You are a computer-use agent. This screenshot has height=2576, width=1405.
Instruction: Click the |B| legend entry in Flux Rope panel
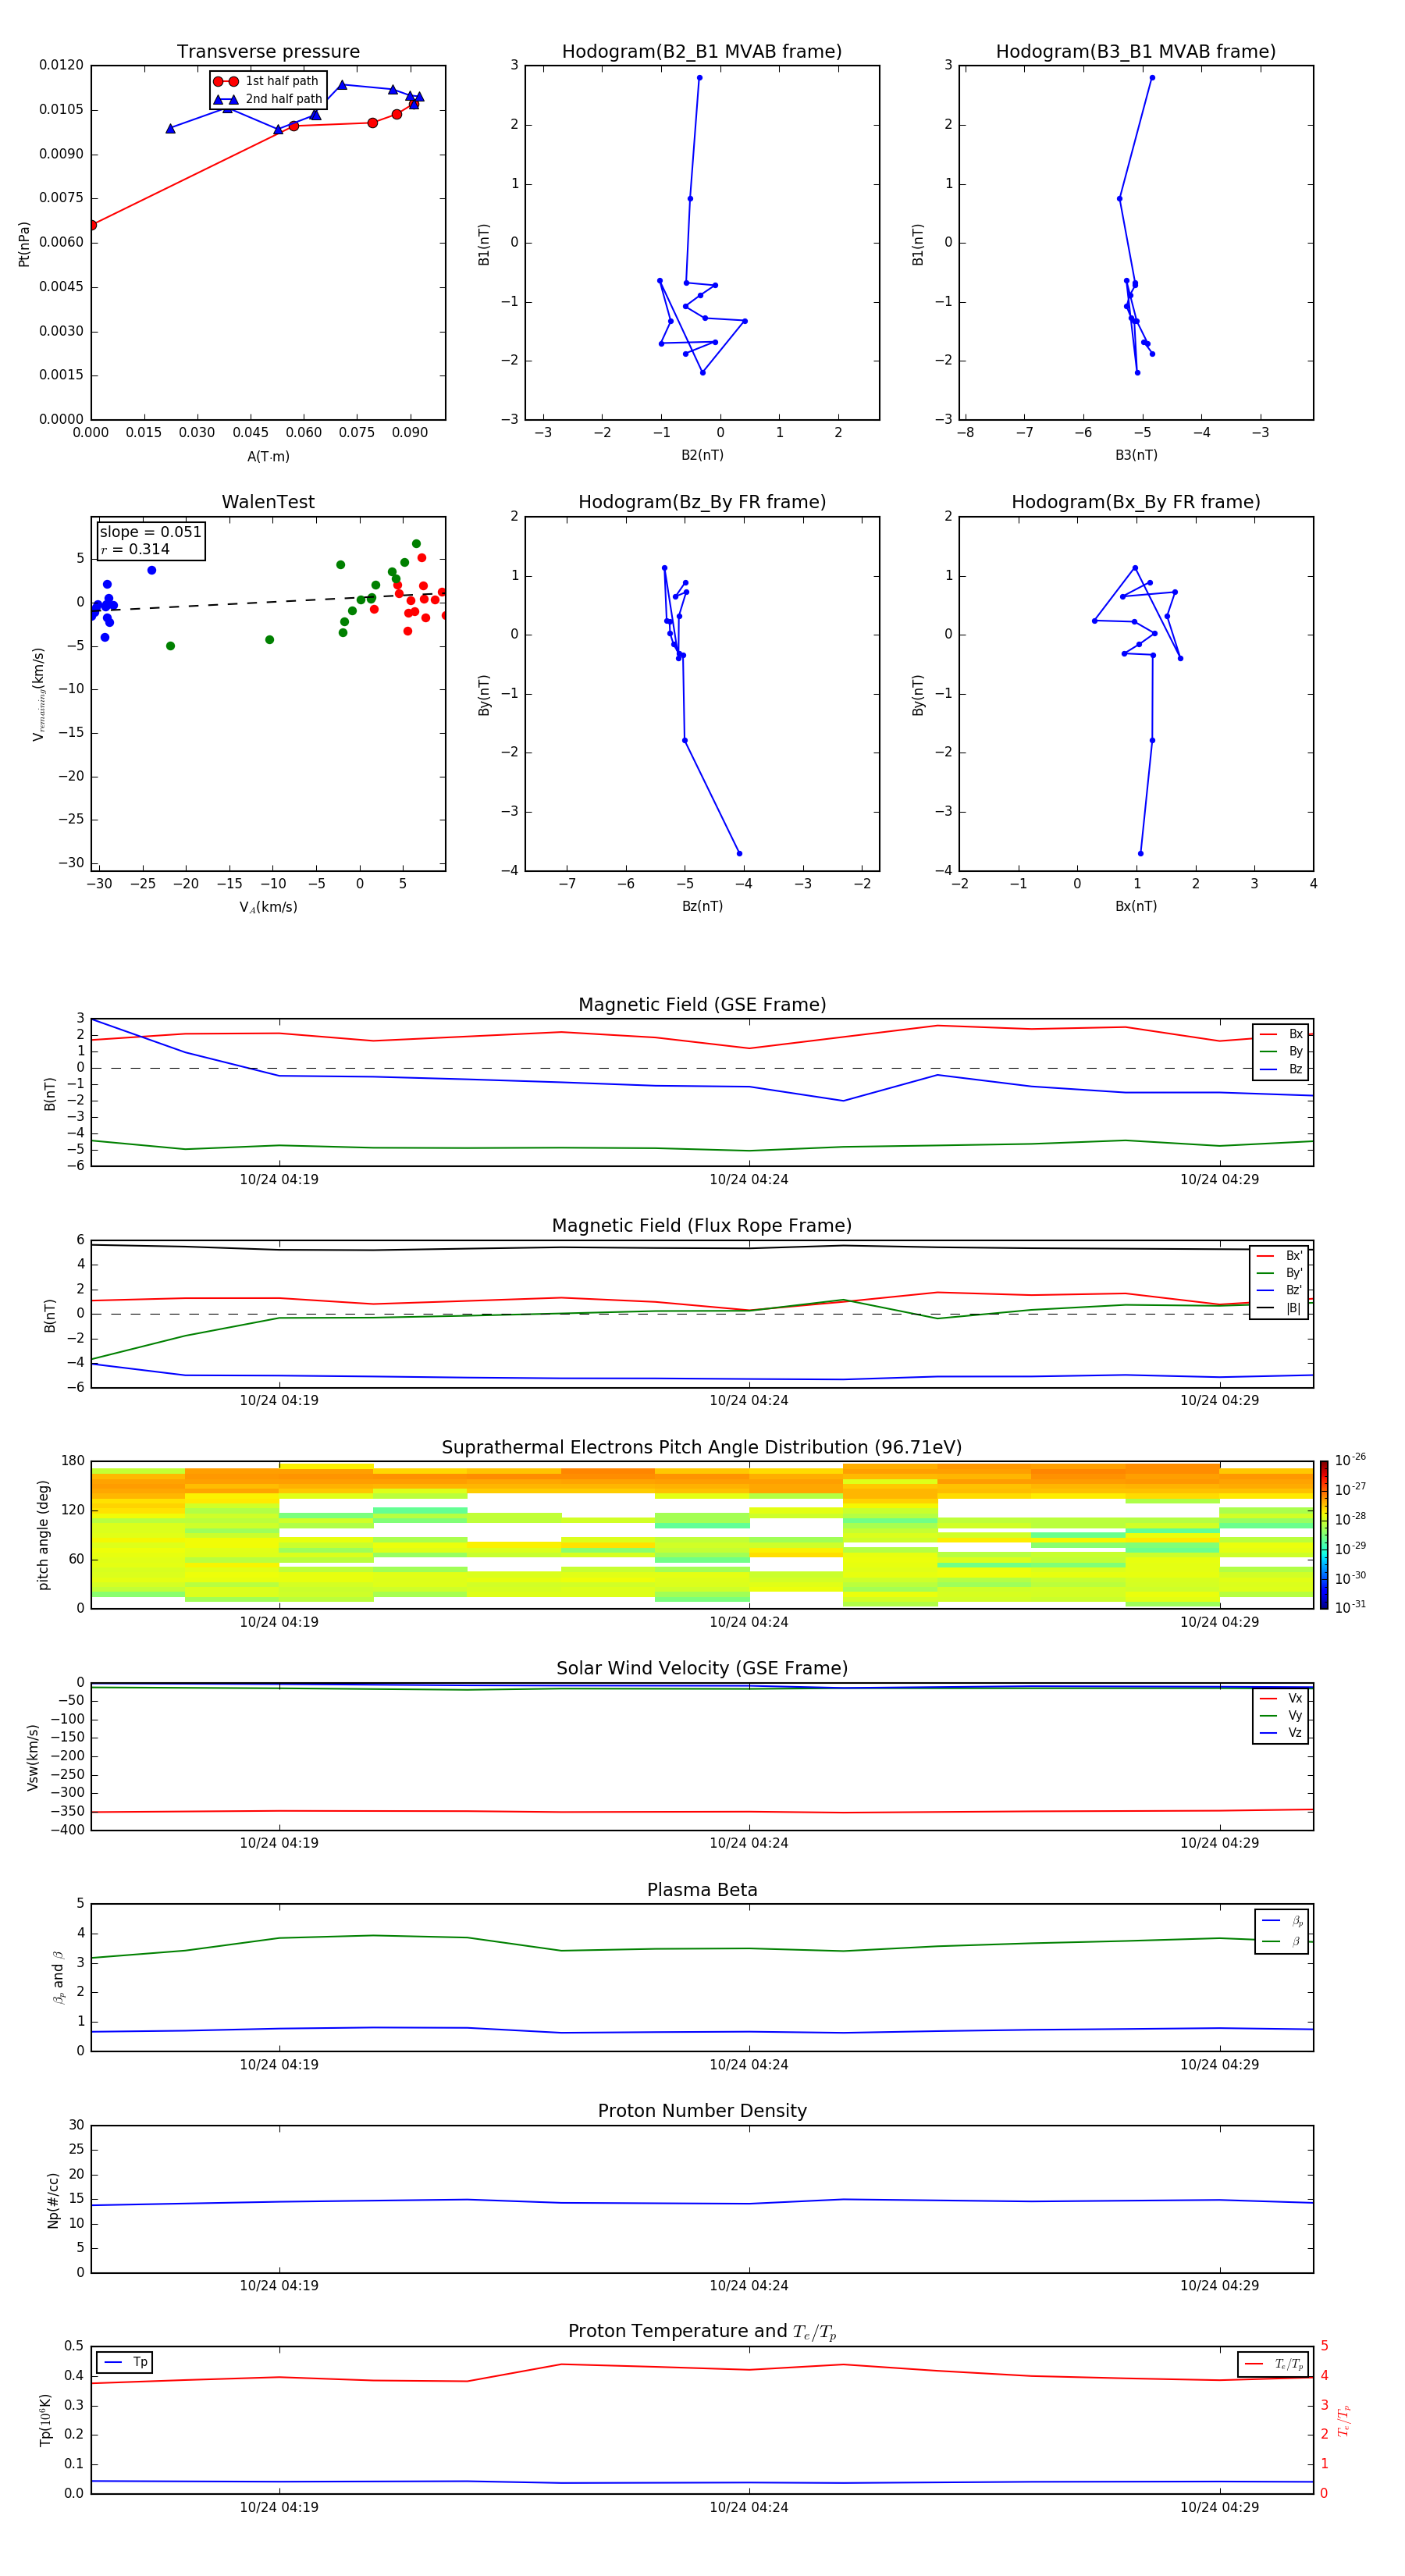point(1280,1308)
